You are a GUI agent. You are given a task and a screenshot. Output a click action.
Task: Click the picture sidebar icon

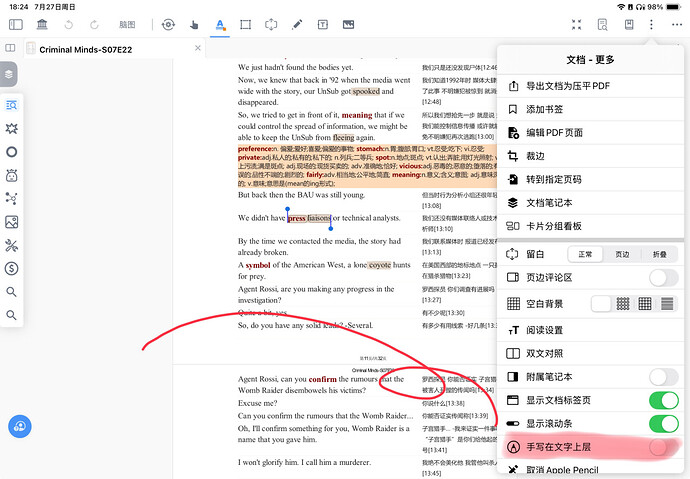click(x=11, y=222)
